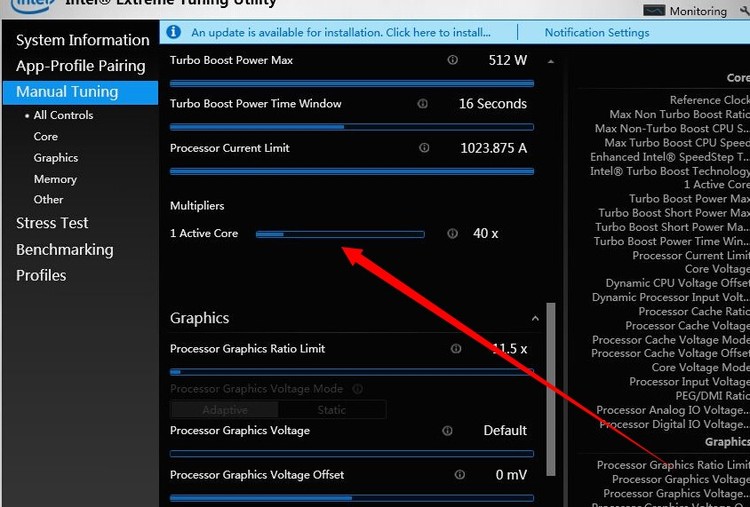Click the update available install link
Screen dimensions: 750x507
click(341, 33)
